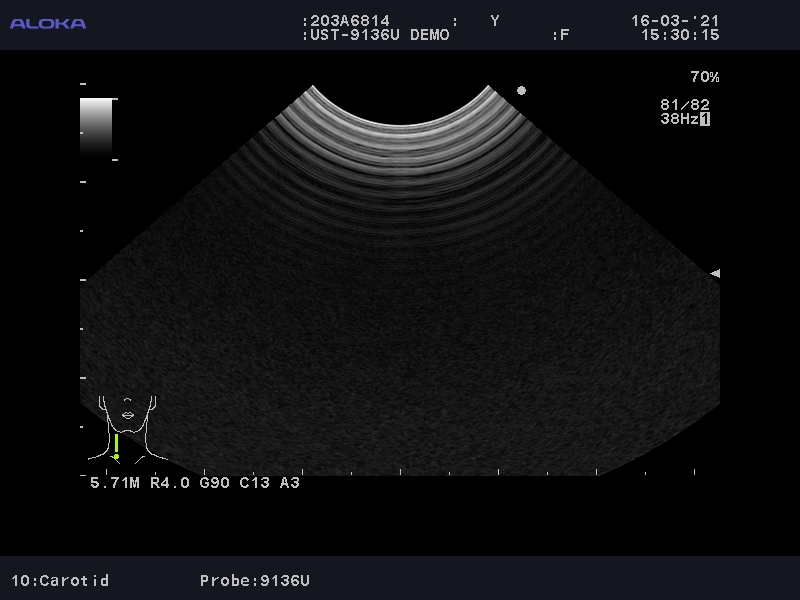Select the 81/82 cine frame counter
Screen dimensions: 800x600
point(685,104)
